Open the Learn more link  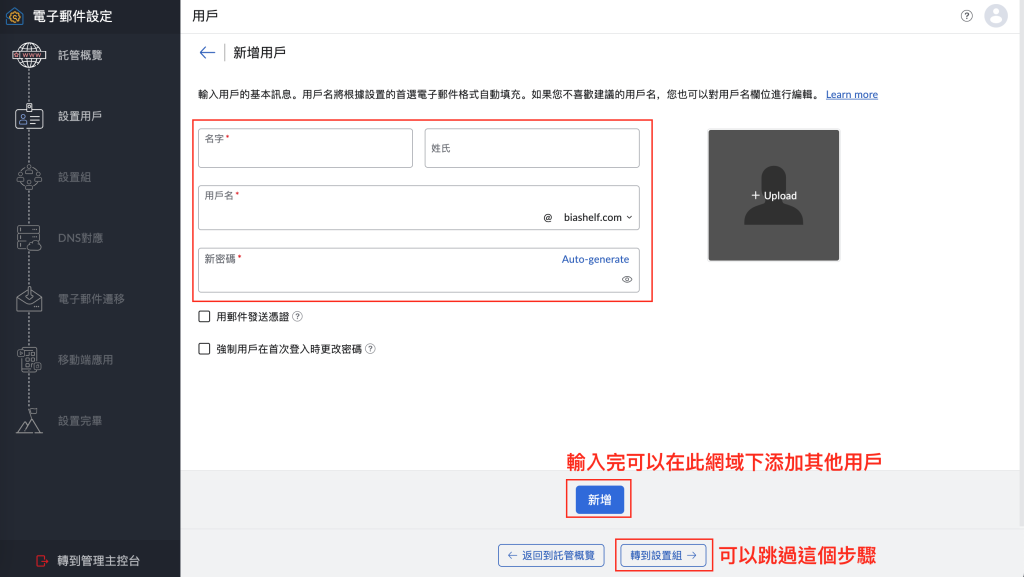852,95
